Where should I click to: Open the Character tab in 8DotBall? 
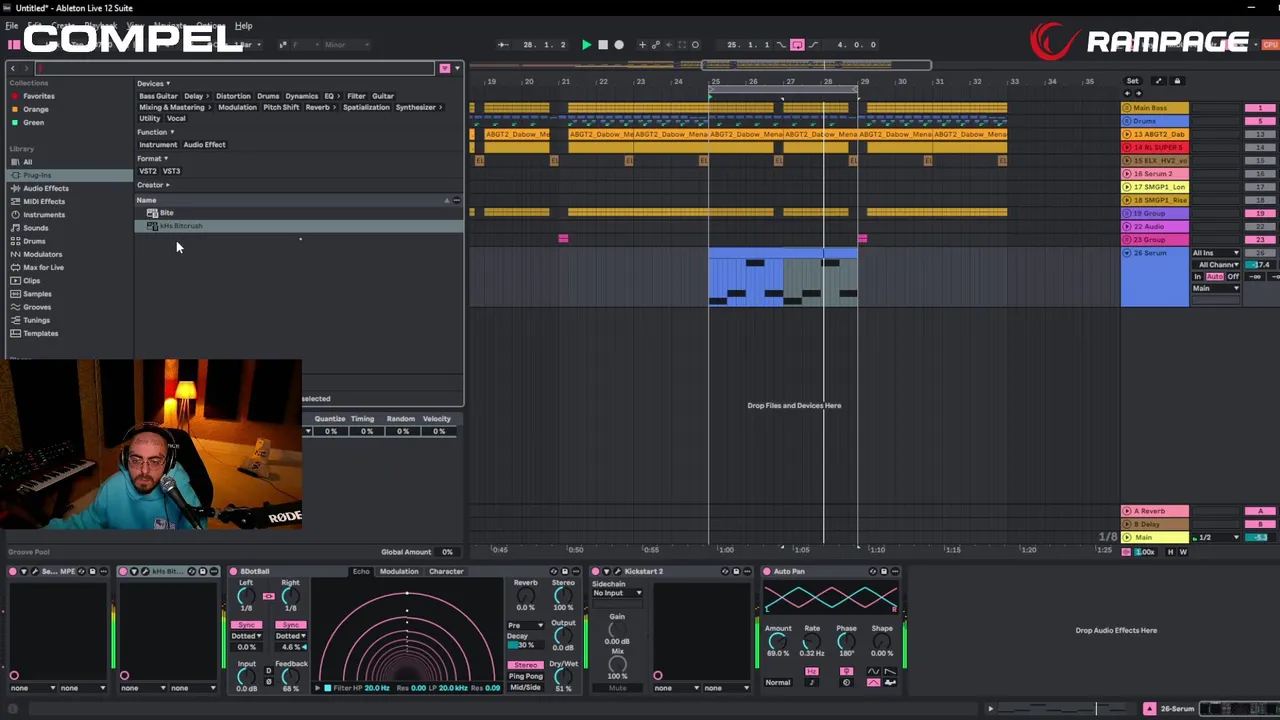pyautogui.click(x=446, y=572)
